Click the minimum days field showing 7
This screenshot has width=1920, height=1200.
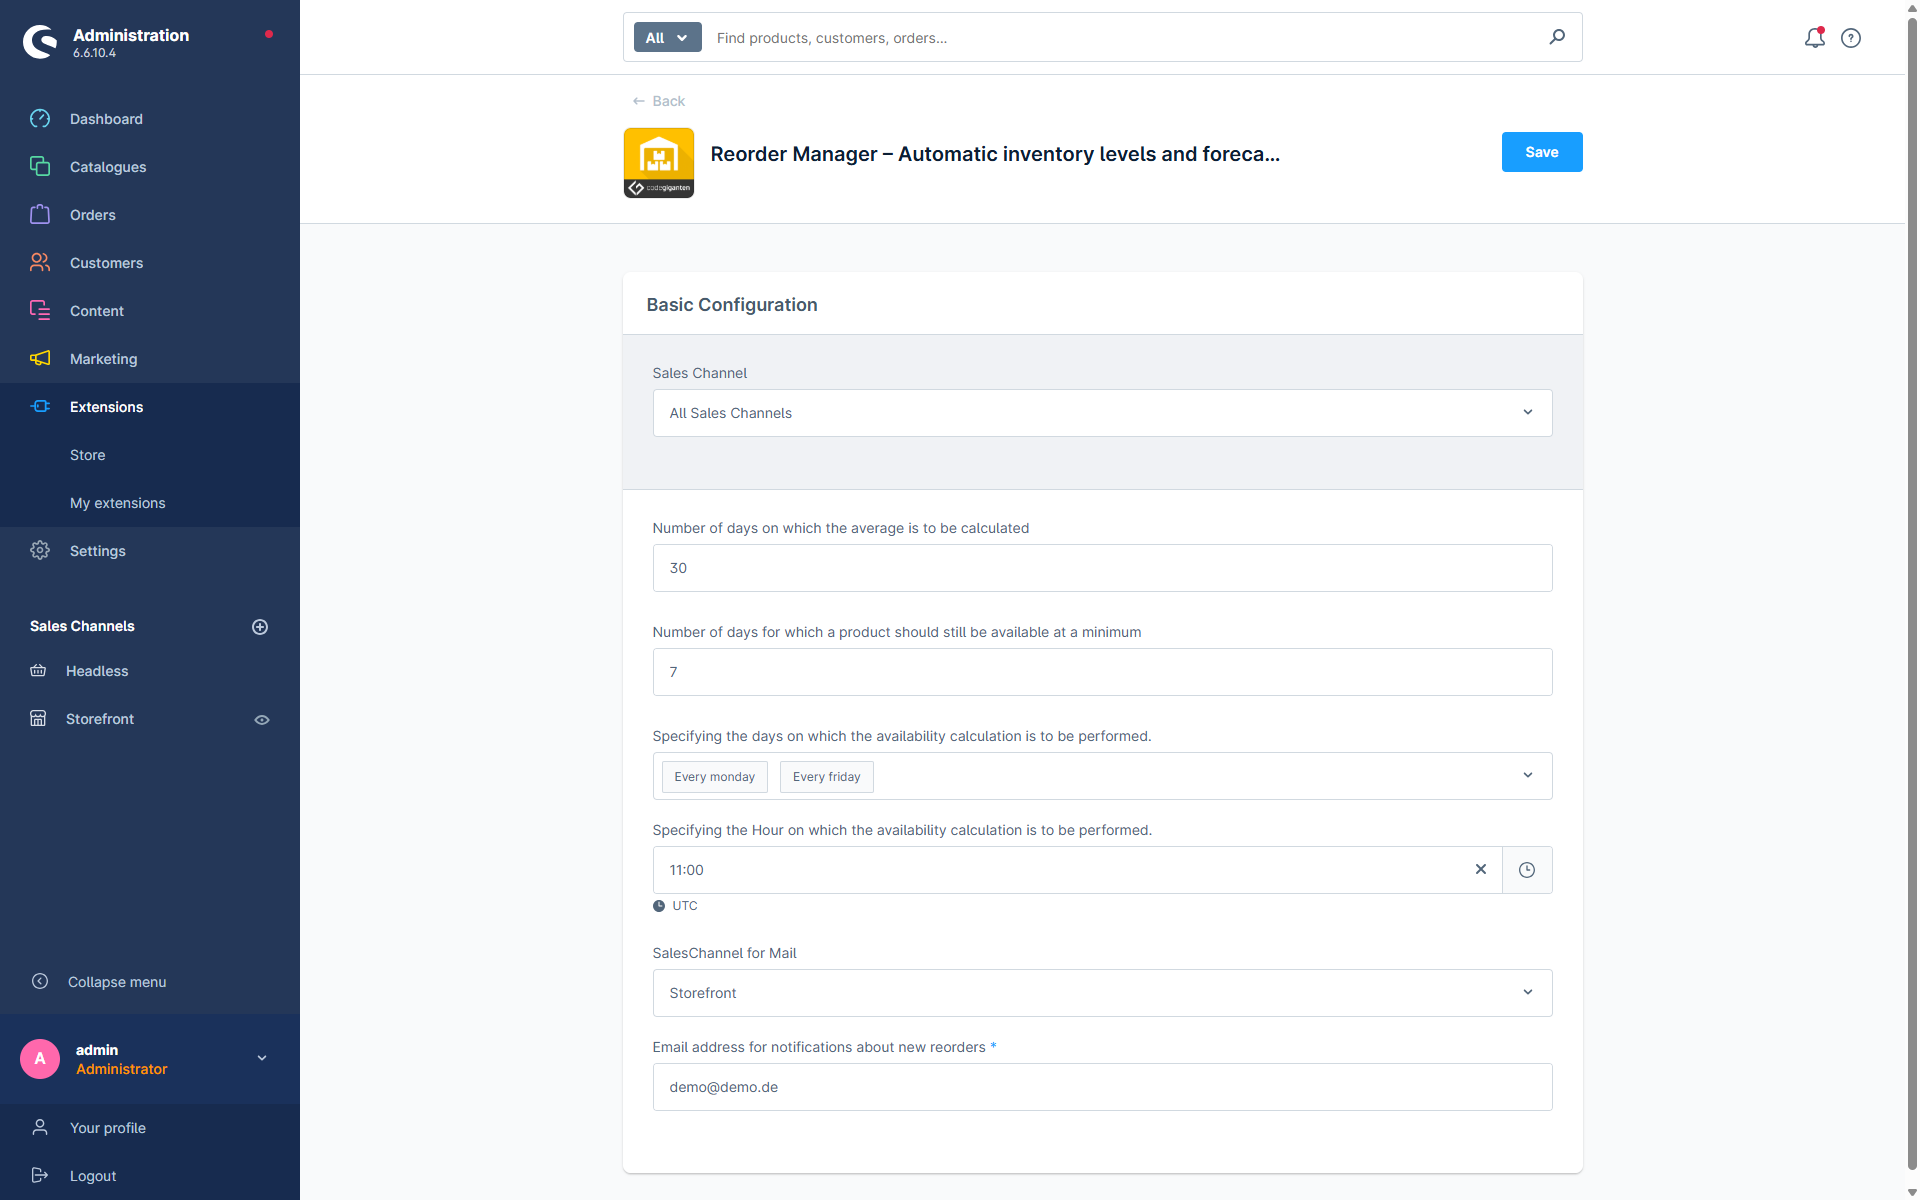coord(1102,672)
